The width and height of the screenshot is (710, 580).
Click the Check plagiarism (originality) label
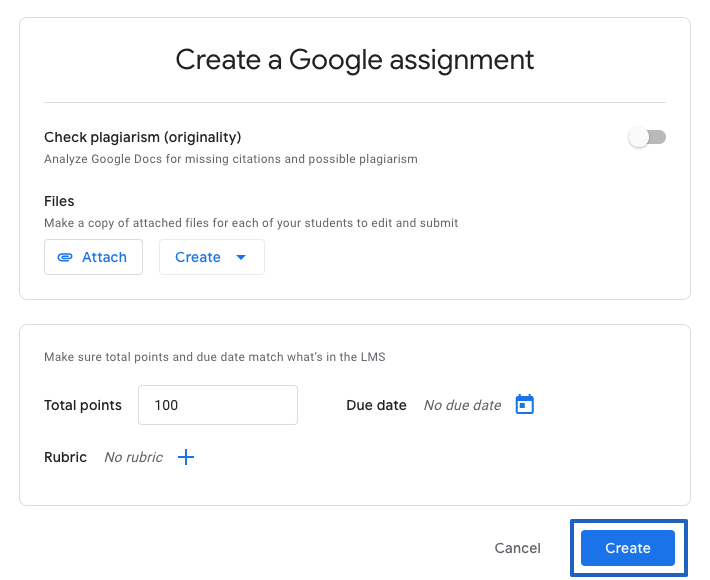(x=143, y=137)
